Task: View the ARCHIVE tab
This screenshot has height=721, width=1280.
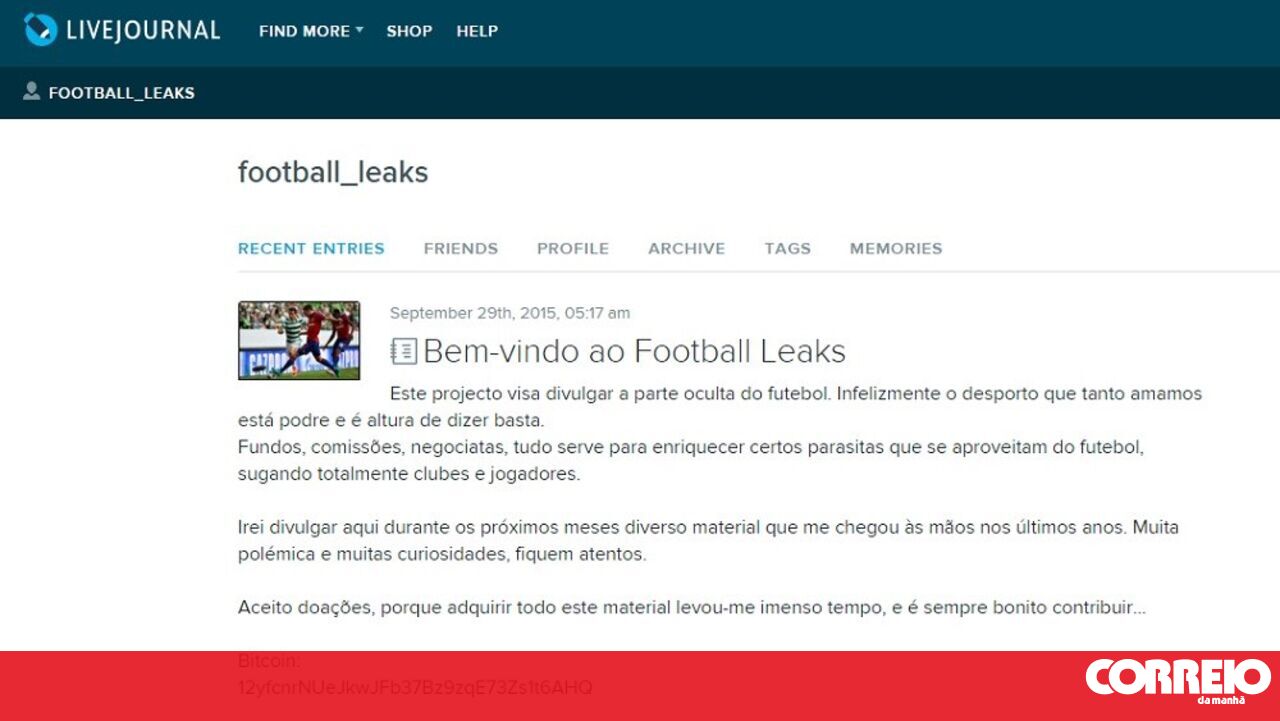Action: pyautogui.click(x=687, y=248)
